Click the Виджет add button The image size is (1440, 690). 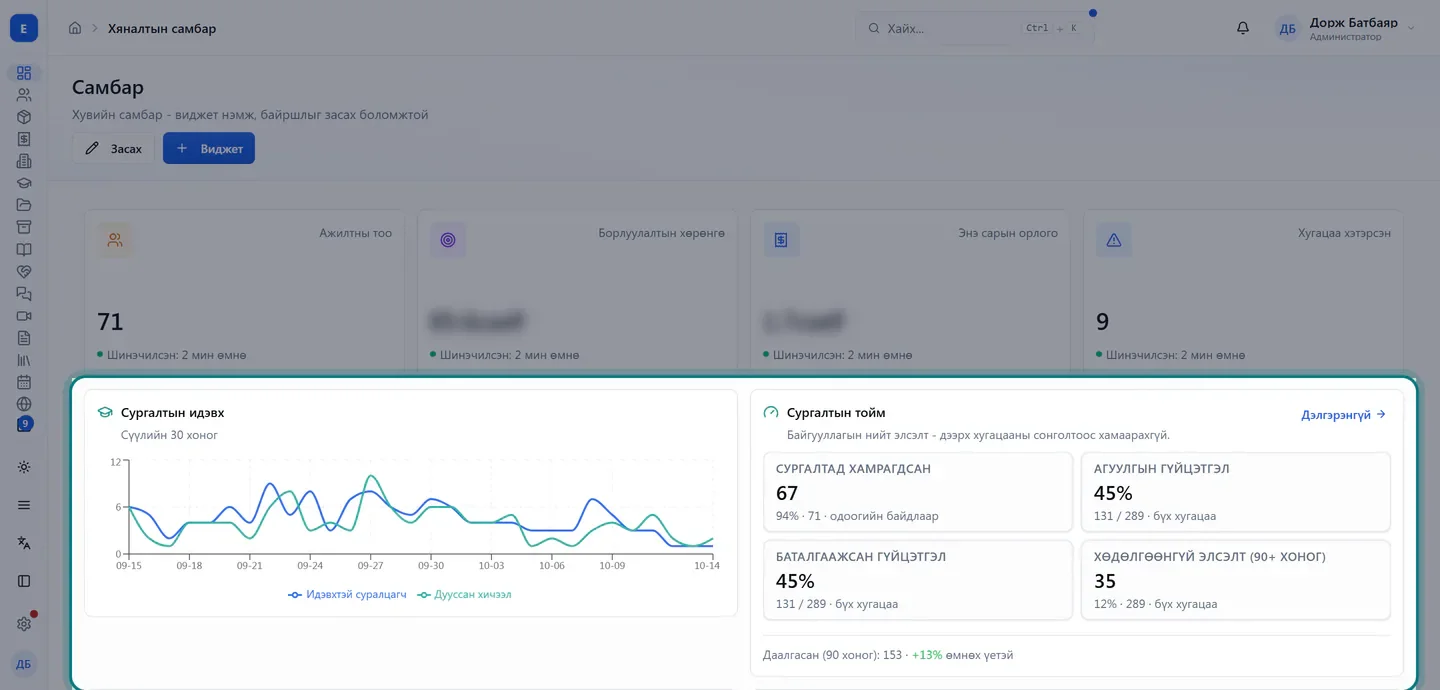pos(209,148)
